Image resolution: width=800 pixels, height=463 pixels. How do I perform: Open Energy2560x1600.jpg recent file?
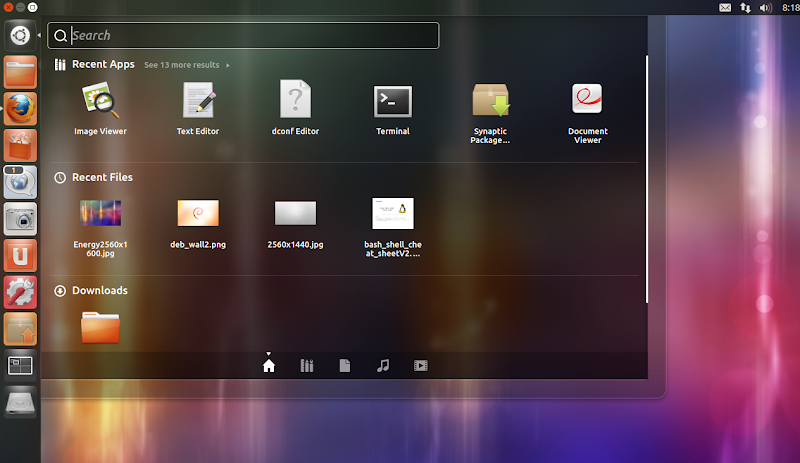(101, 228)
